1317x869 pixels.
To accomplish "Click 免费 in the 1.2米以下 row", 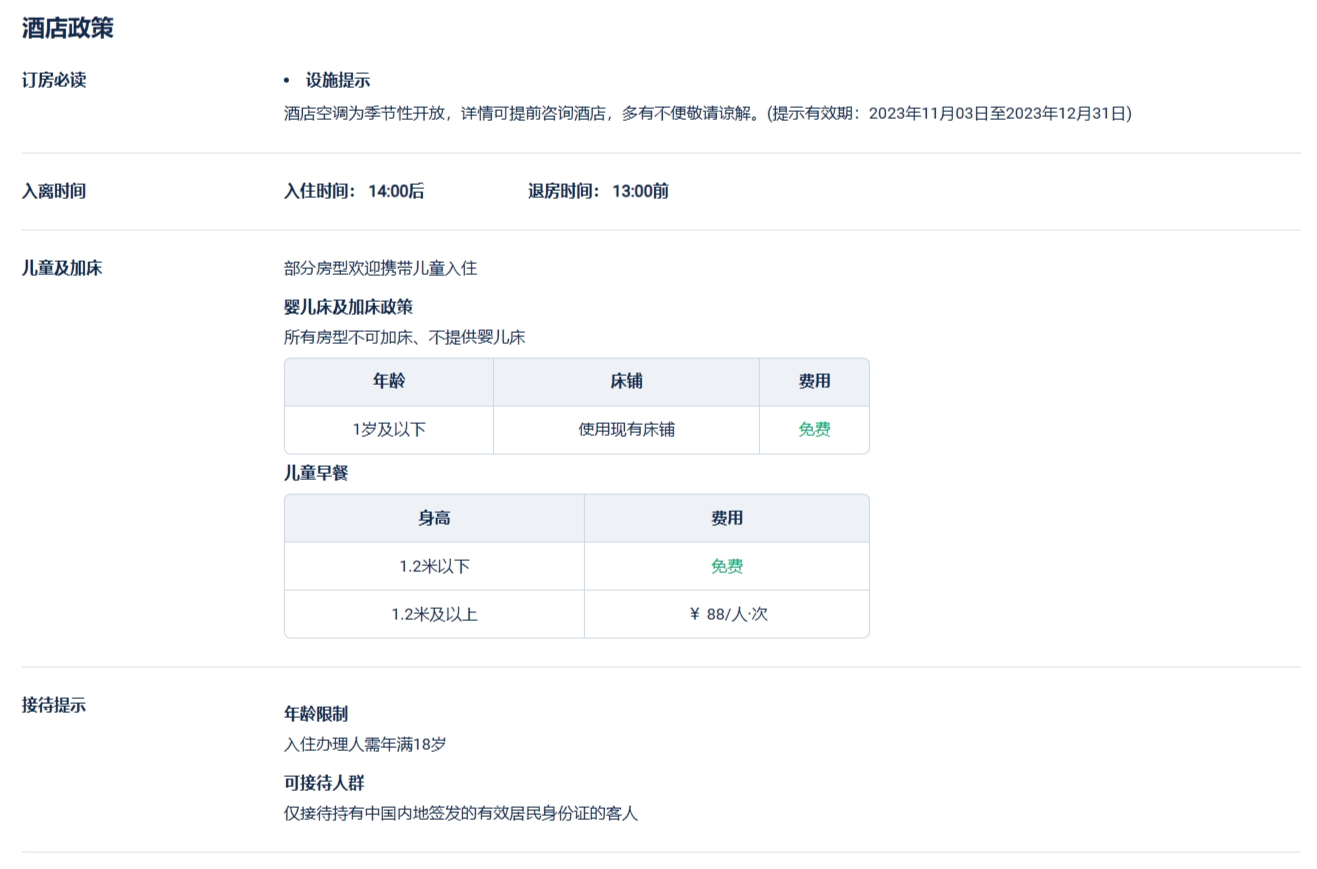I will (727, 566).
